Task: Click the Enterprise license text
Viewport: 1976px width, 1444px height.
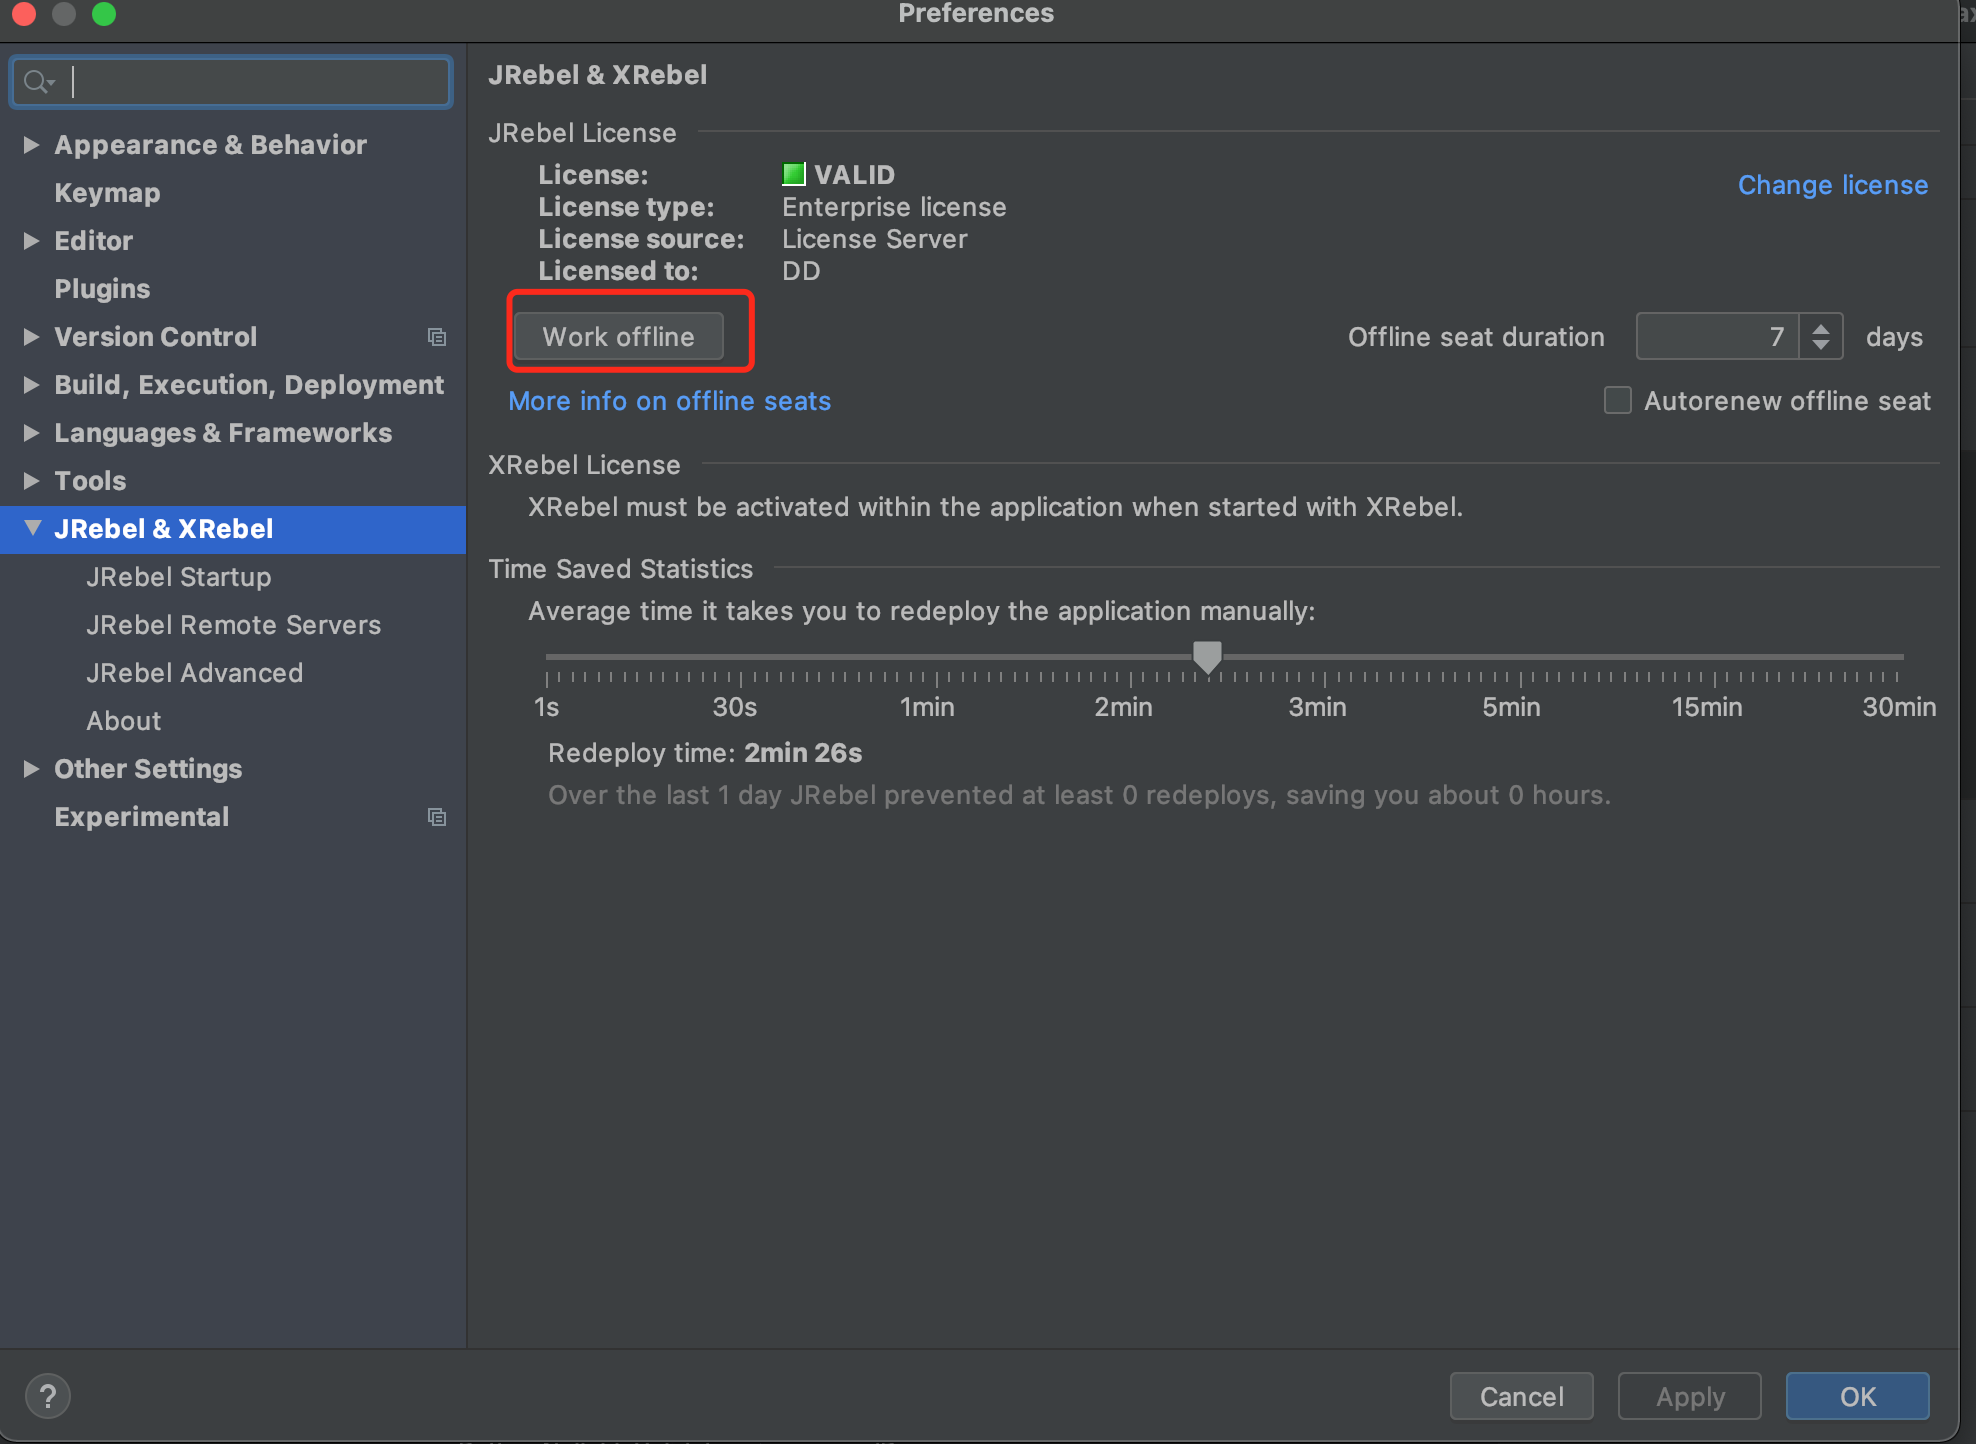Action: [894, 207]
